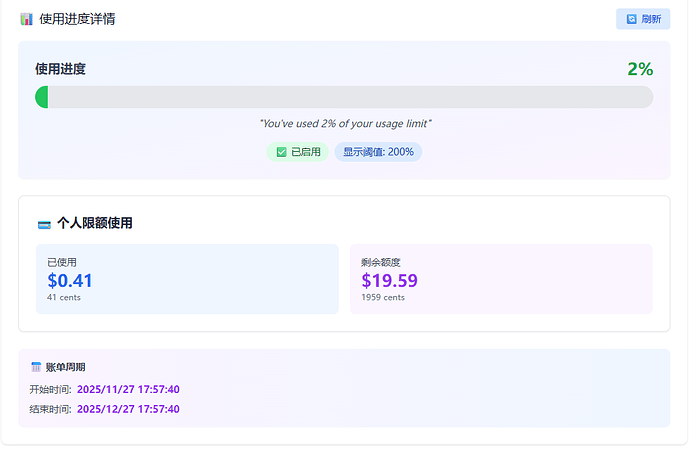The image size is (690, 449).
Task: Click the 个人限额使用 heading
Action: point(95,223)
